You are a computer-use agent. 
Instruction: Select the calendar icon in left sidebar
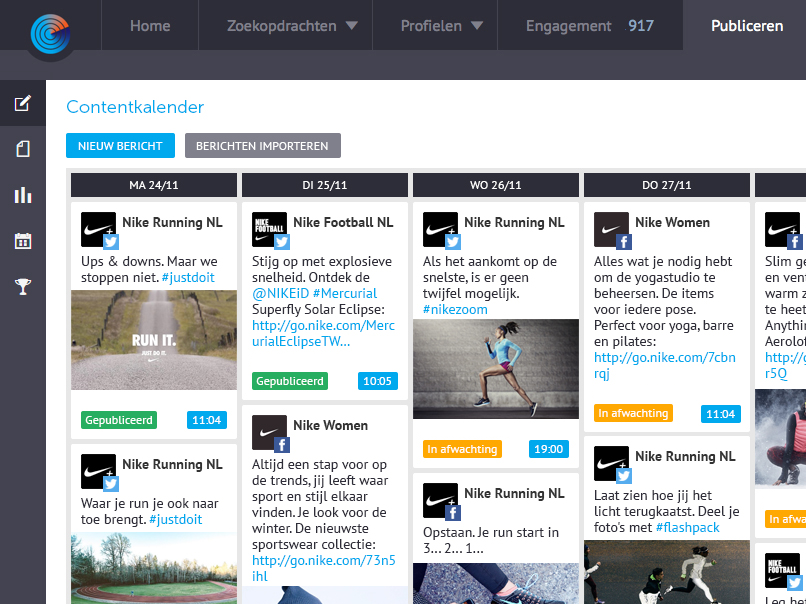[x=22, y=241]
